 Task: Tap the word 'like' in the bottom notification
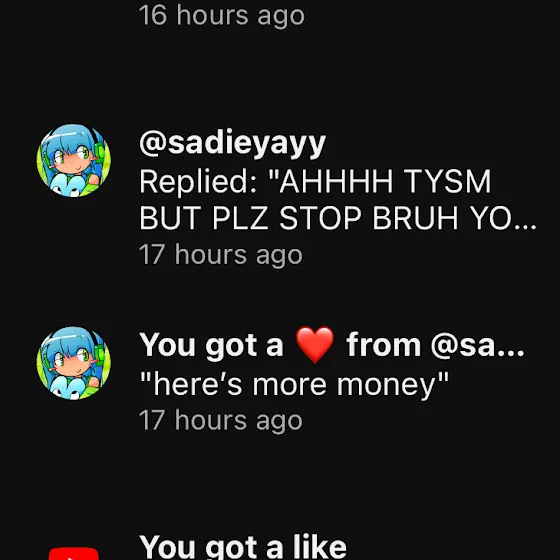coord(320,547)
